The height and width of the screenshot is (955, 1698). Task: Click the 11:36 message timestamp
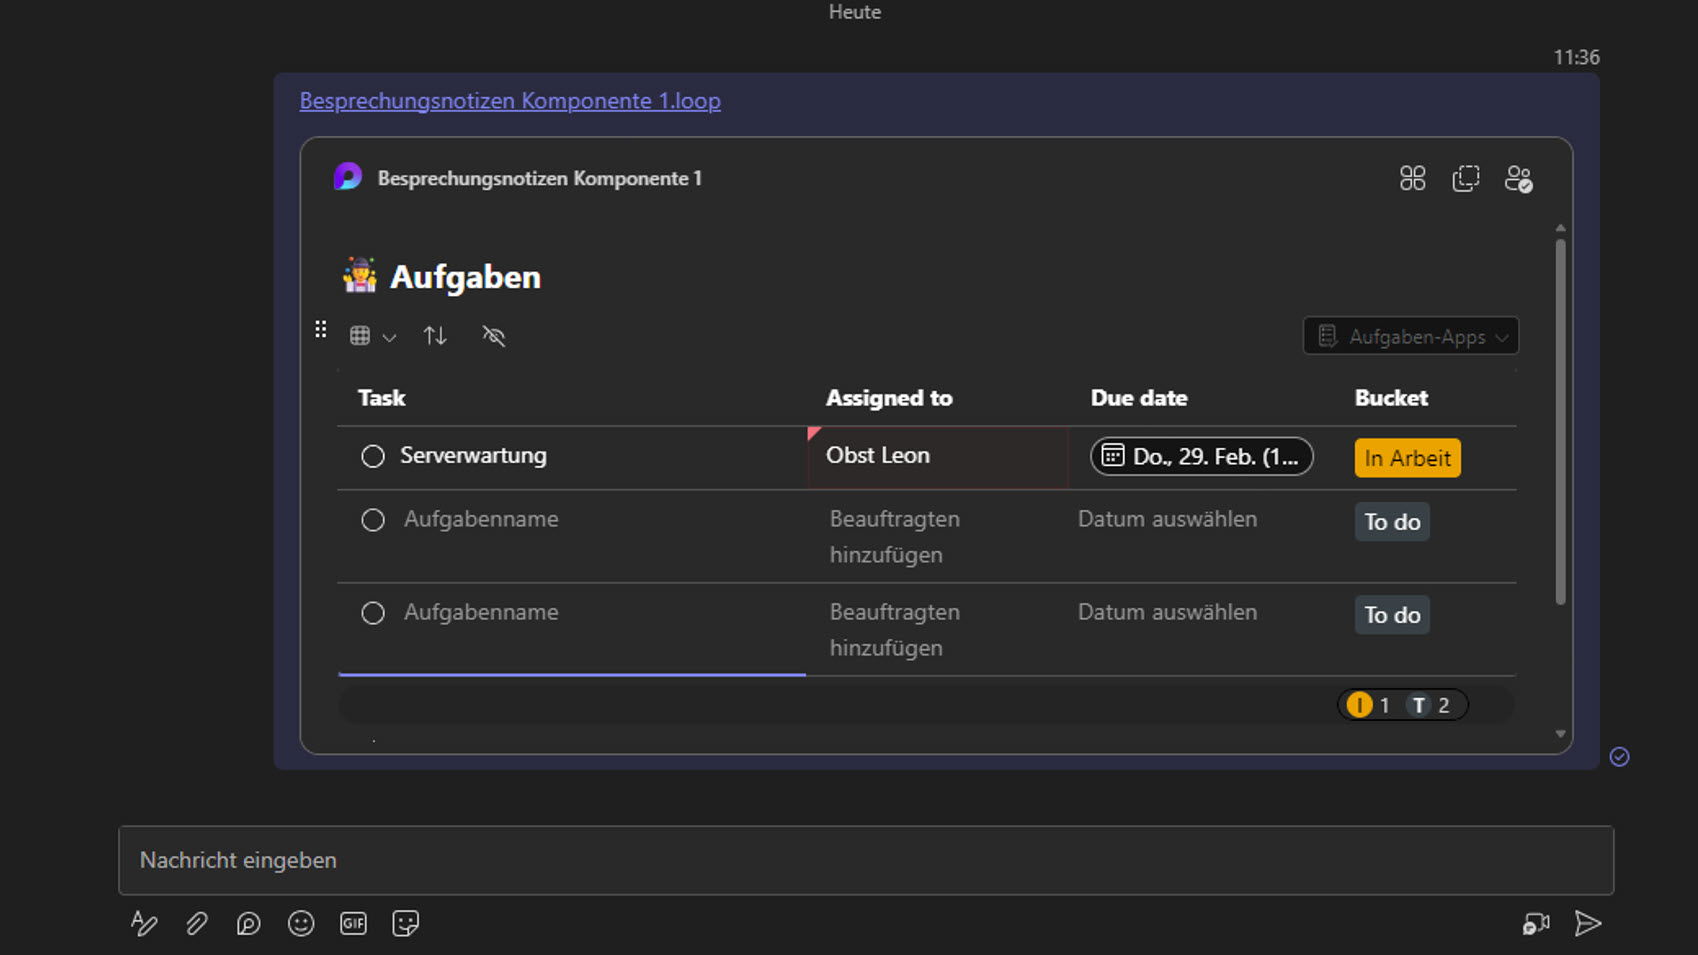pyautogui.click(x=1576, y=57)
